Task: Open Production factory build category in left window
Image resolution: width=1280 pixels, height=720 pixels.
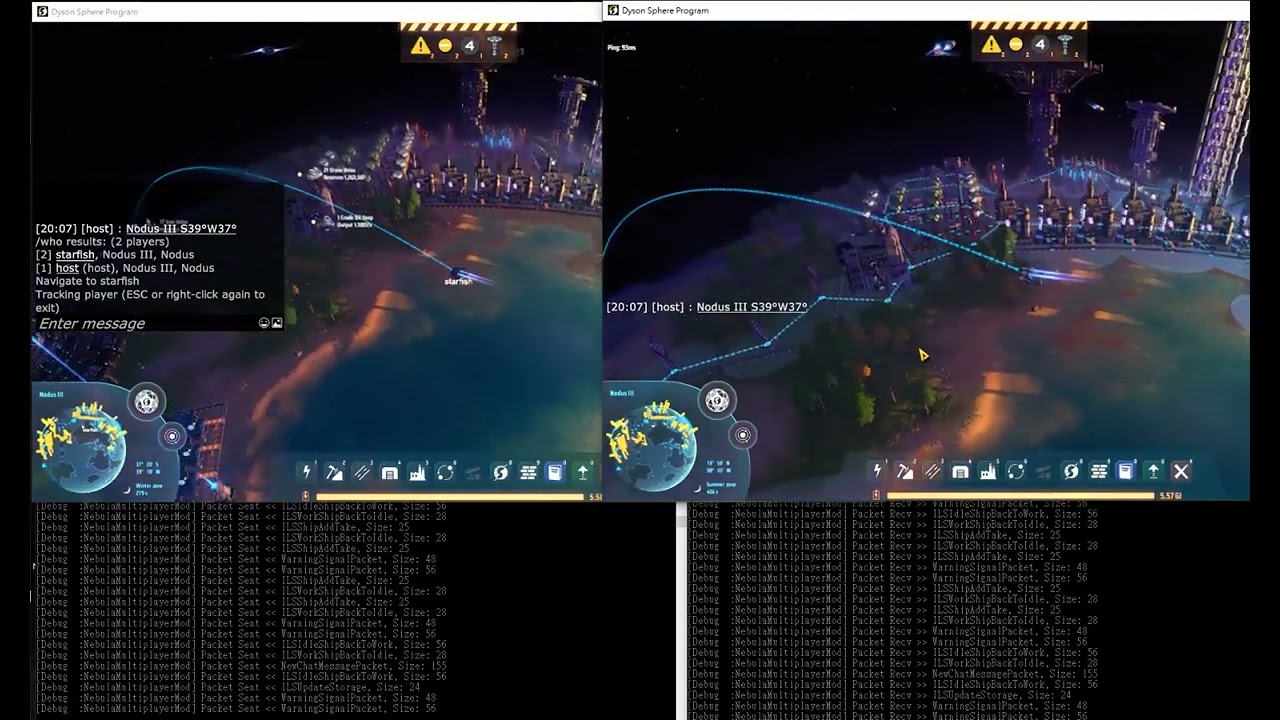Action: click(x=418, y=472)
